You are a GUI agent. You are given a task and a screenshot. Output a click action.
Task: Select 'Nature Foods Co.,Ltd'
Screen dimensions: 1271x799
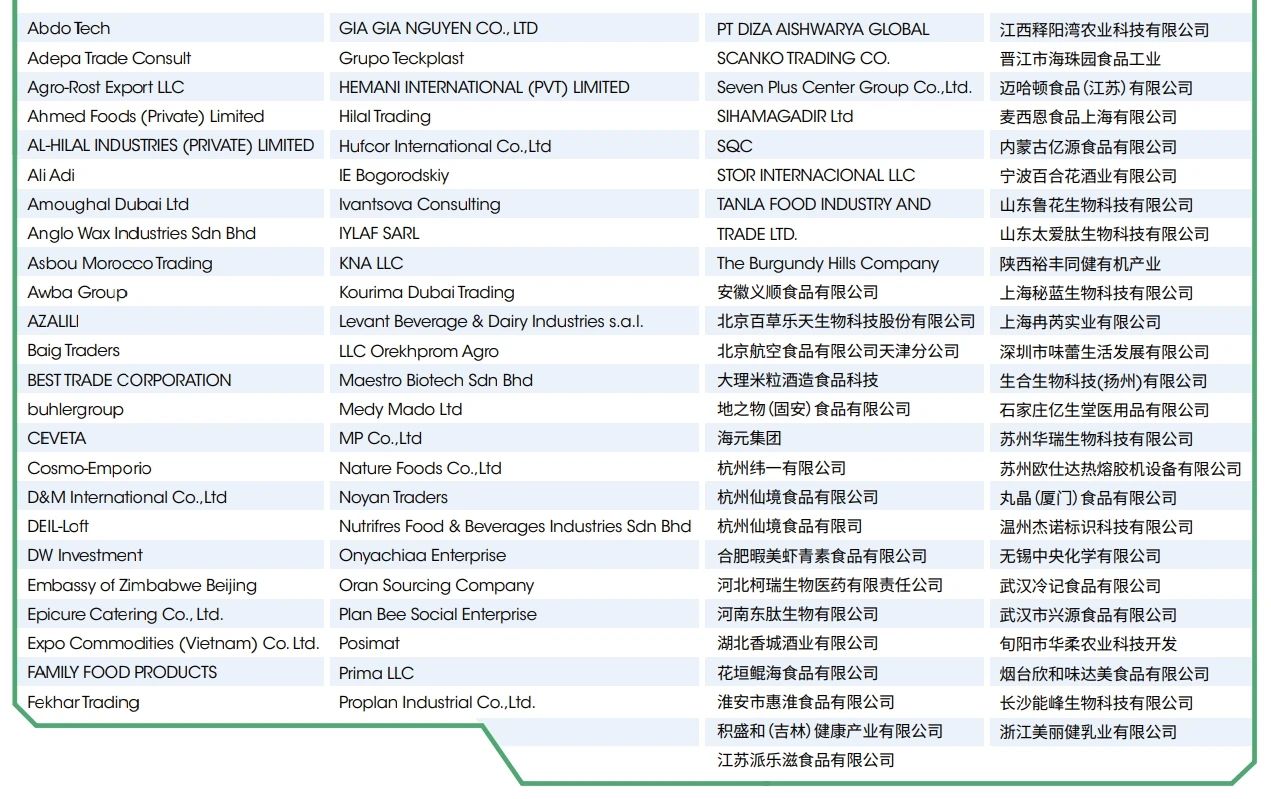(420, 468)
